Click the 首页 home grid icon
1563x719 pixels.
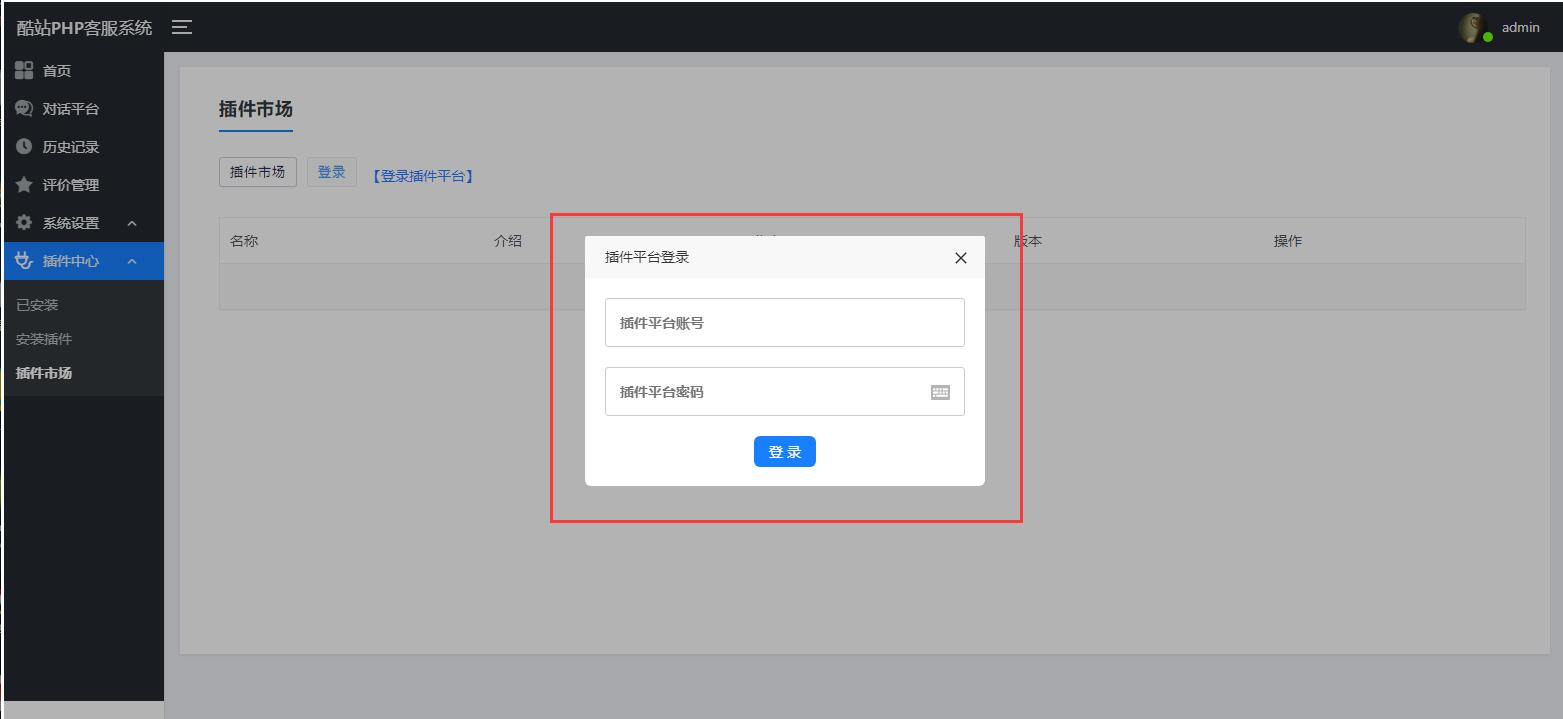click(x=24, y=70)
